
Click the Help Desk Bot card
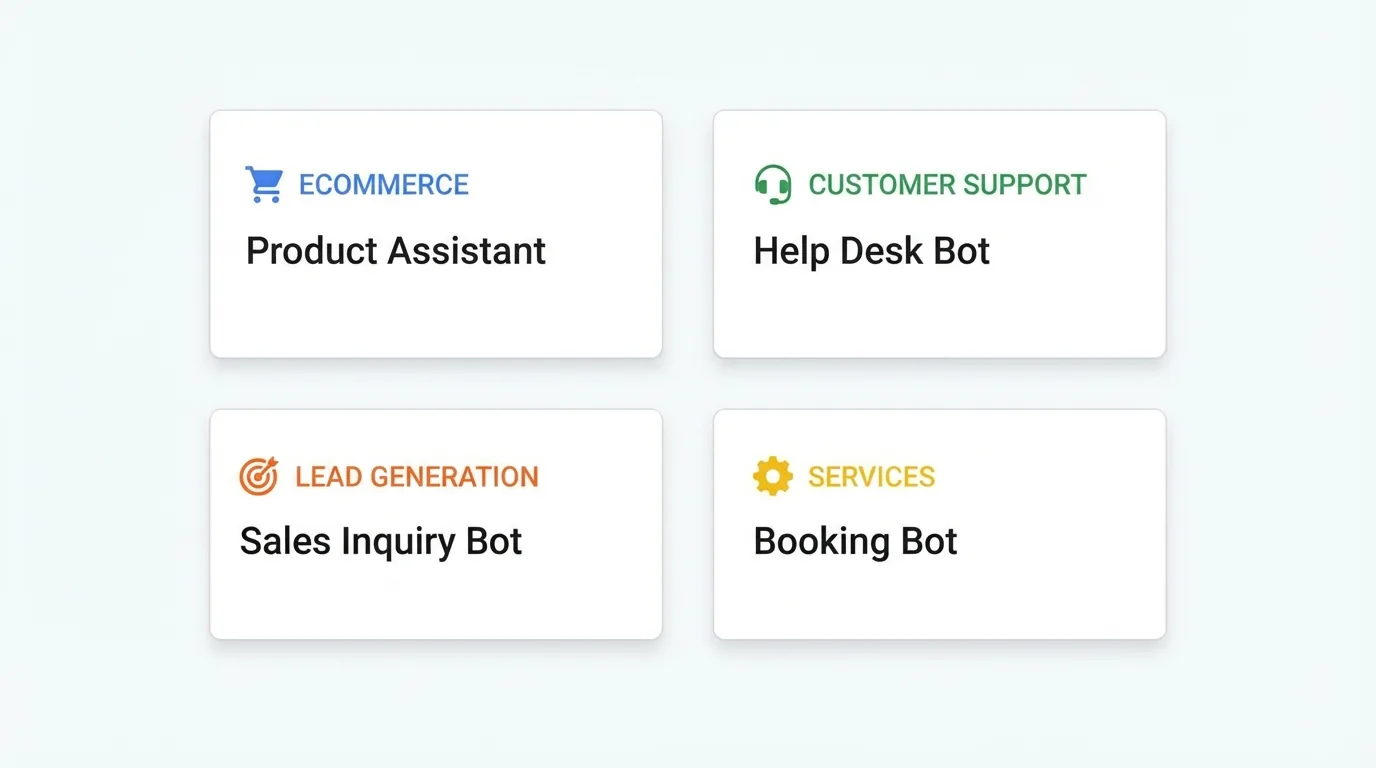tap(939, 233)
